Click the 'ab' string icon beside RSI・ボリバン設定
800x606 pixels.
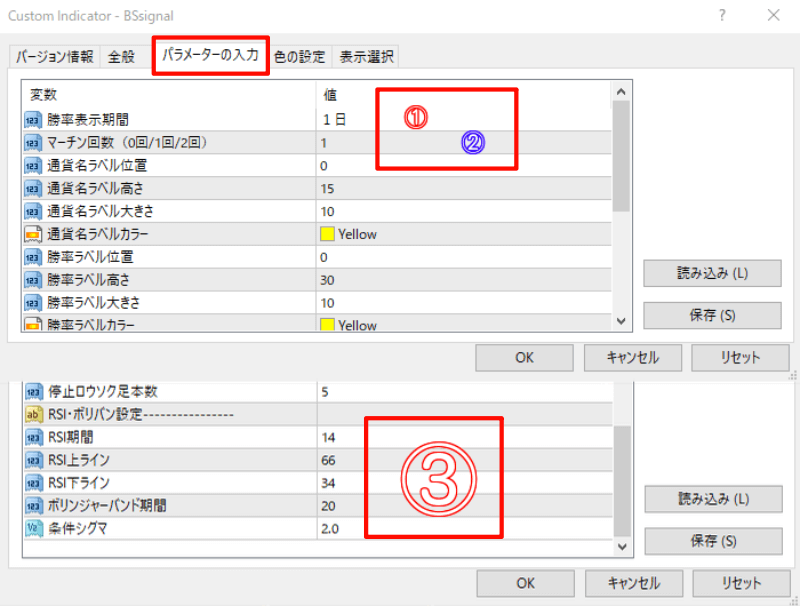[x=33, y=414]
